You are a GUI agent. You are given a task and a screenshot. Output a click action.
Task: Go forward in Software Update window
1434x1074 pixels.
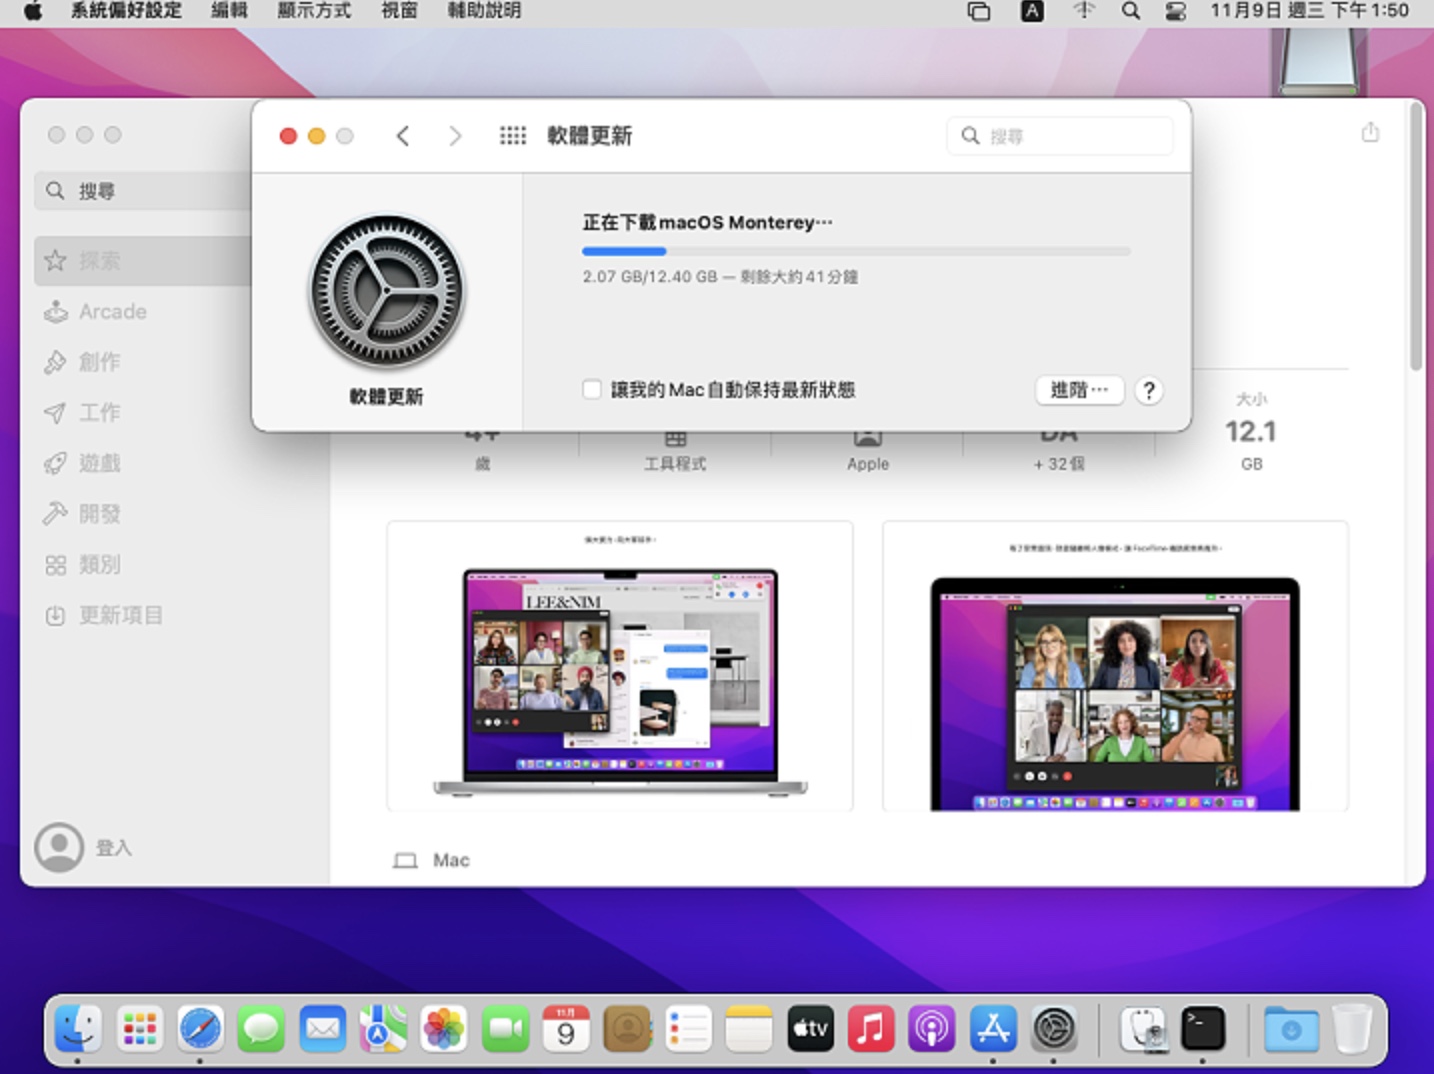[x=455, y=136]
